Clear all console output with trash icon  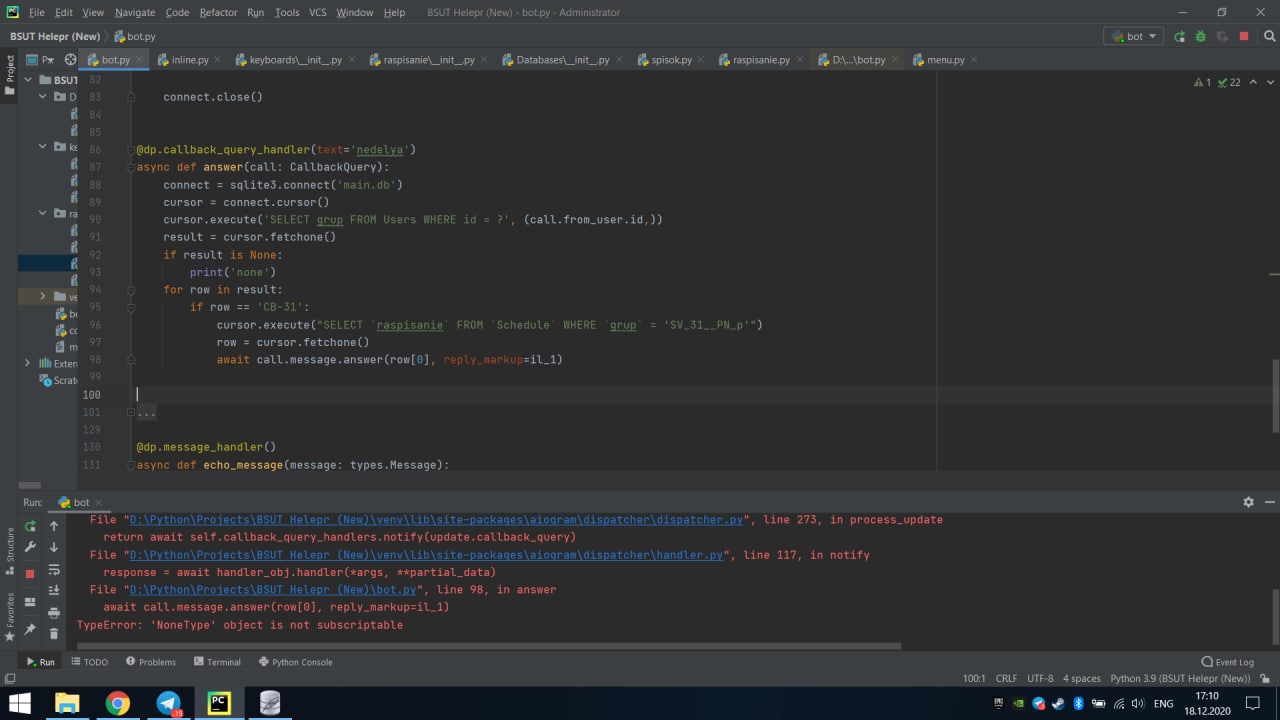[x=54, y=634]
